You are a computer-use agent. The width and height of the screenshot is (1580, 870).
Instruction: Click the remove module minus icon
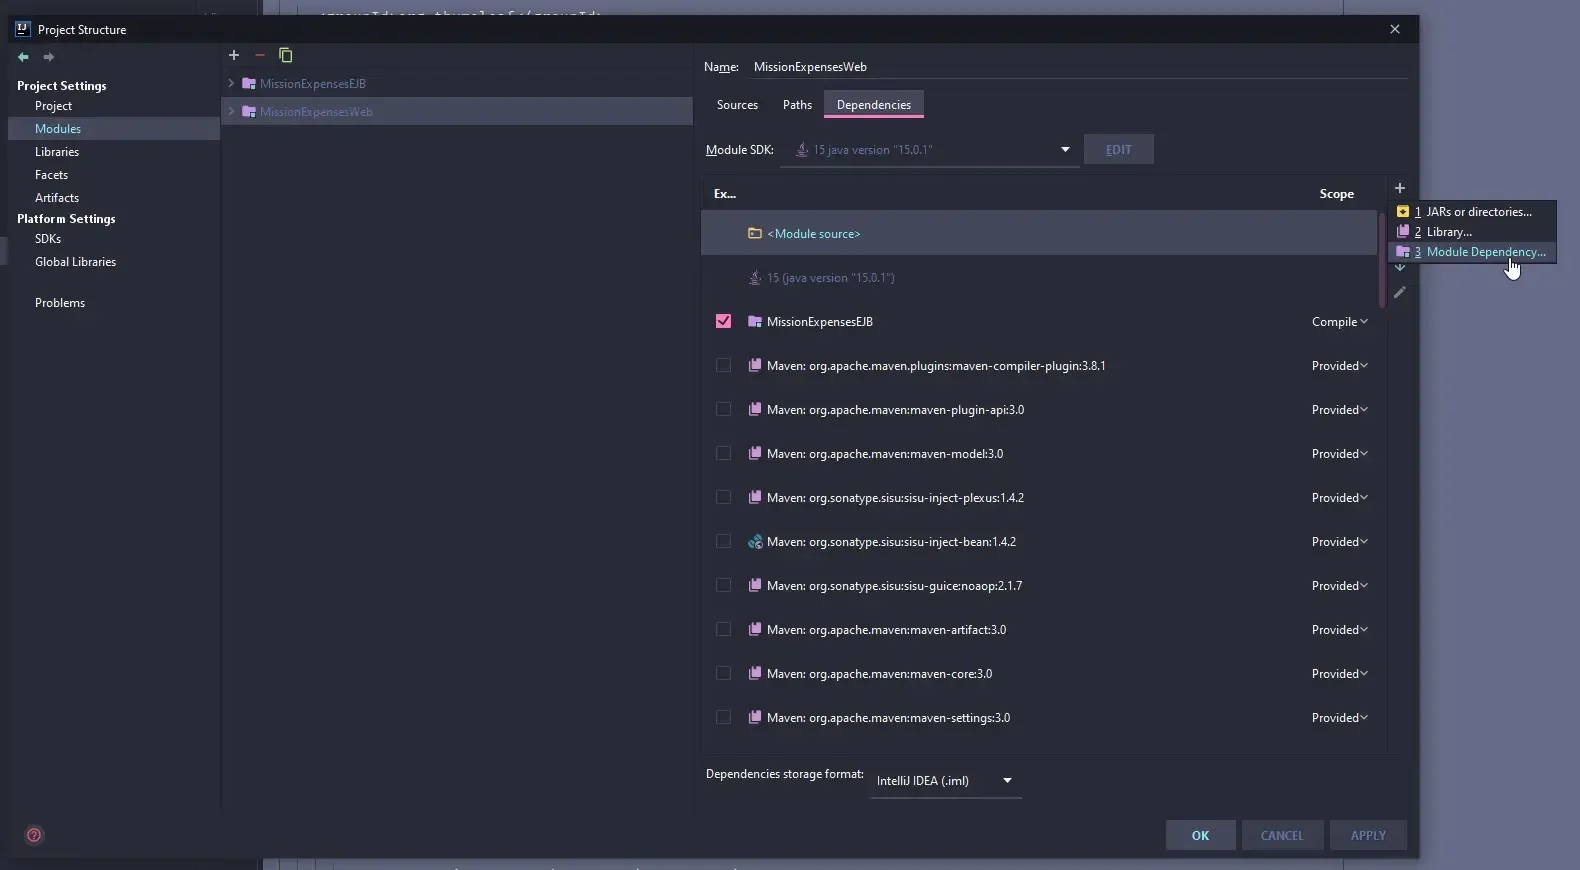(x=260, y=55)
